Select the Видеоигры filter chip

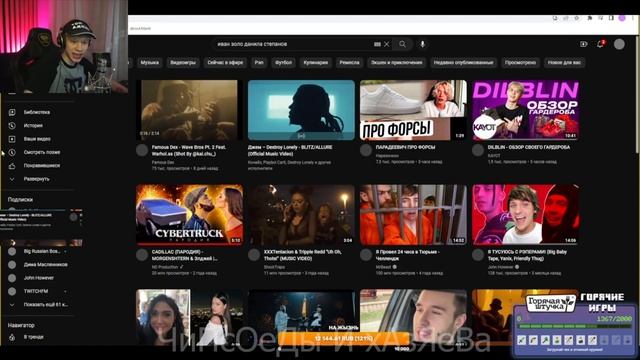(x=183, y=63)
